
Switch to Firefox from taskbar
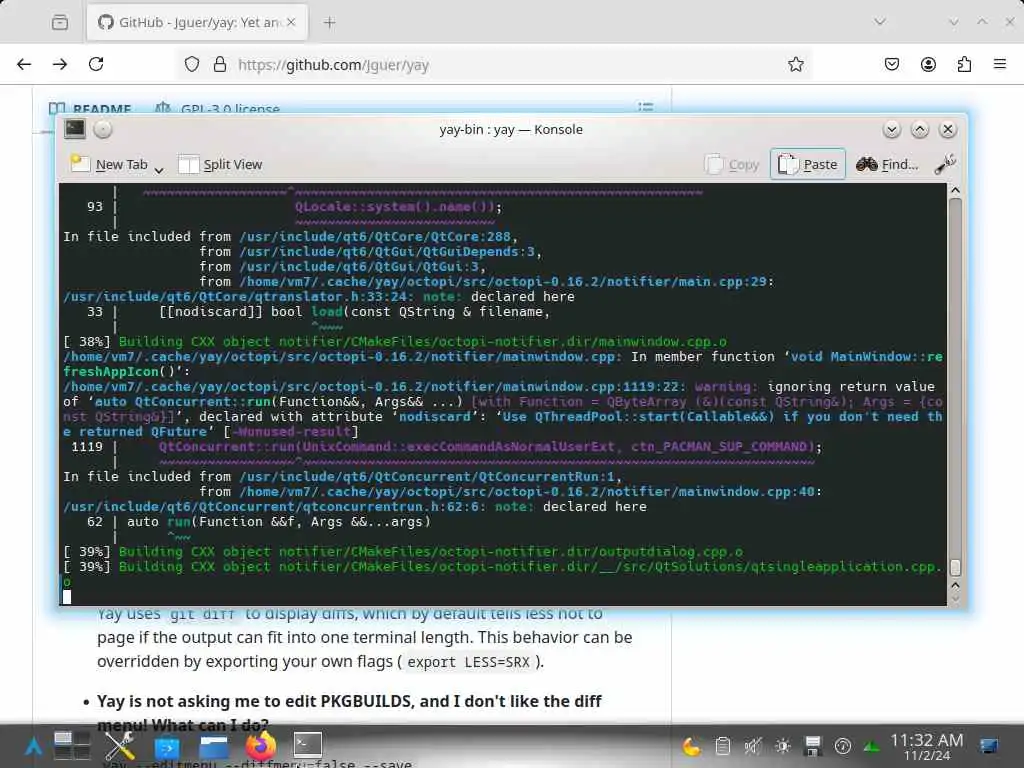click(261, 746)
